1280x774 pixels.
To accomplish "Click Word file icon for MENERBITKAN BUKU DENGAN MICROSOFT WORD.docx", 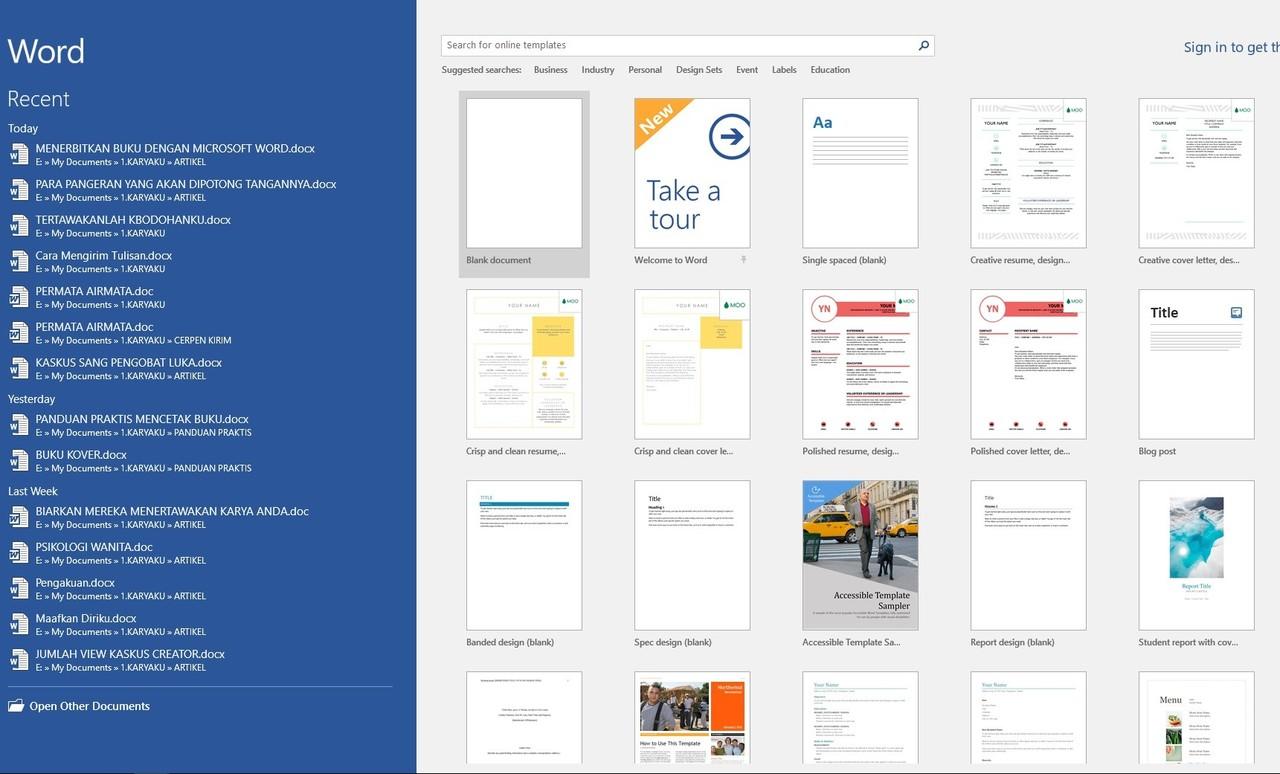I will coord(19,155).
